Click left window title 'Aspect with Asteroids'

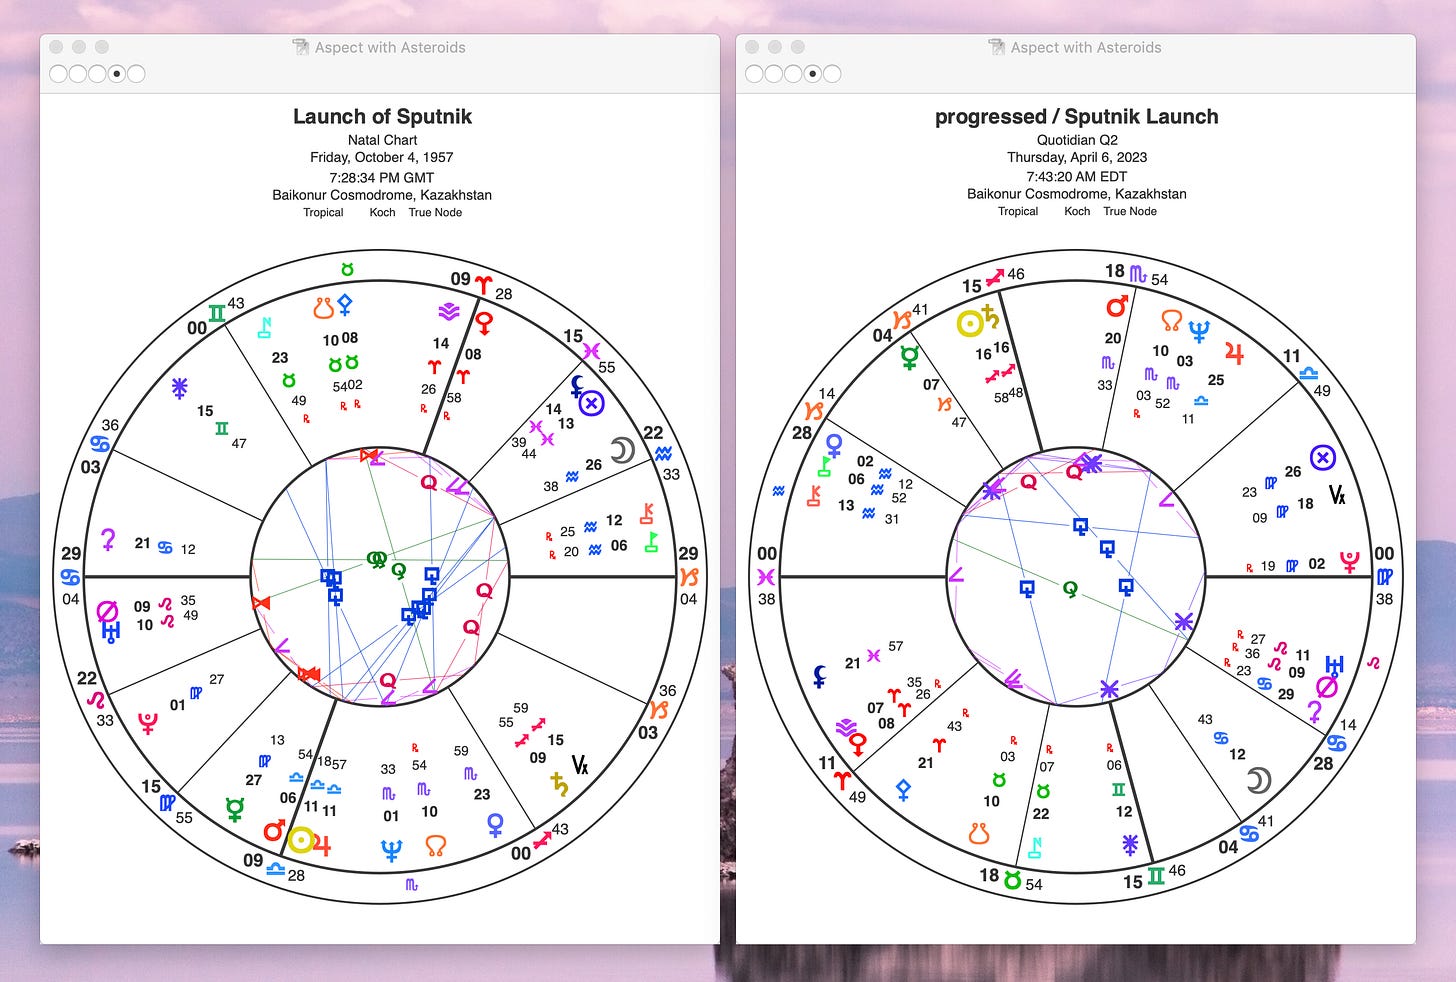coord(390,47)
